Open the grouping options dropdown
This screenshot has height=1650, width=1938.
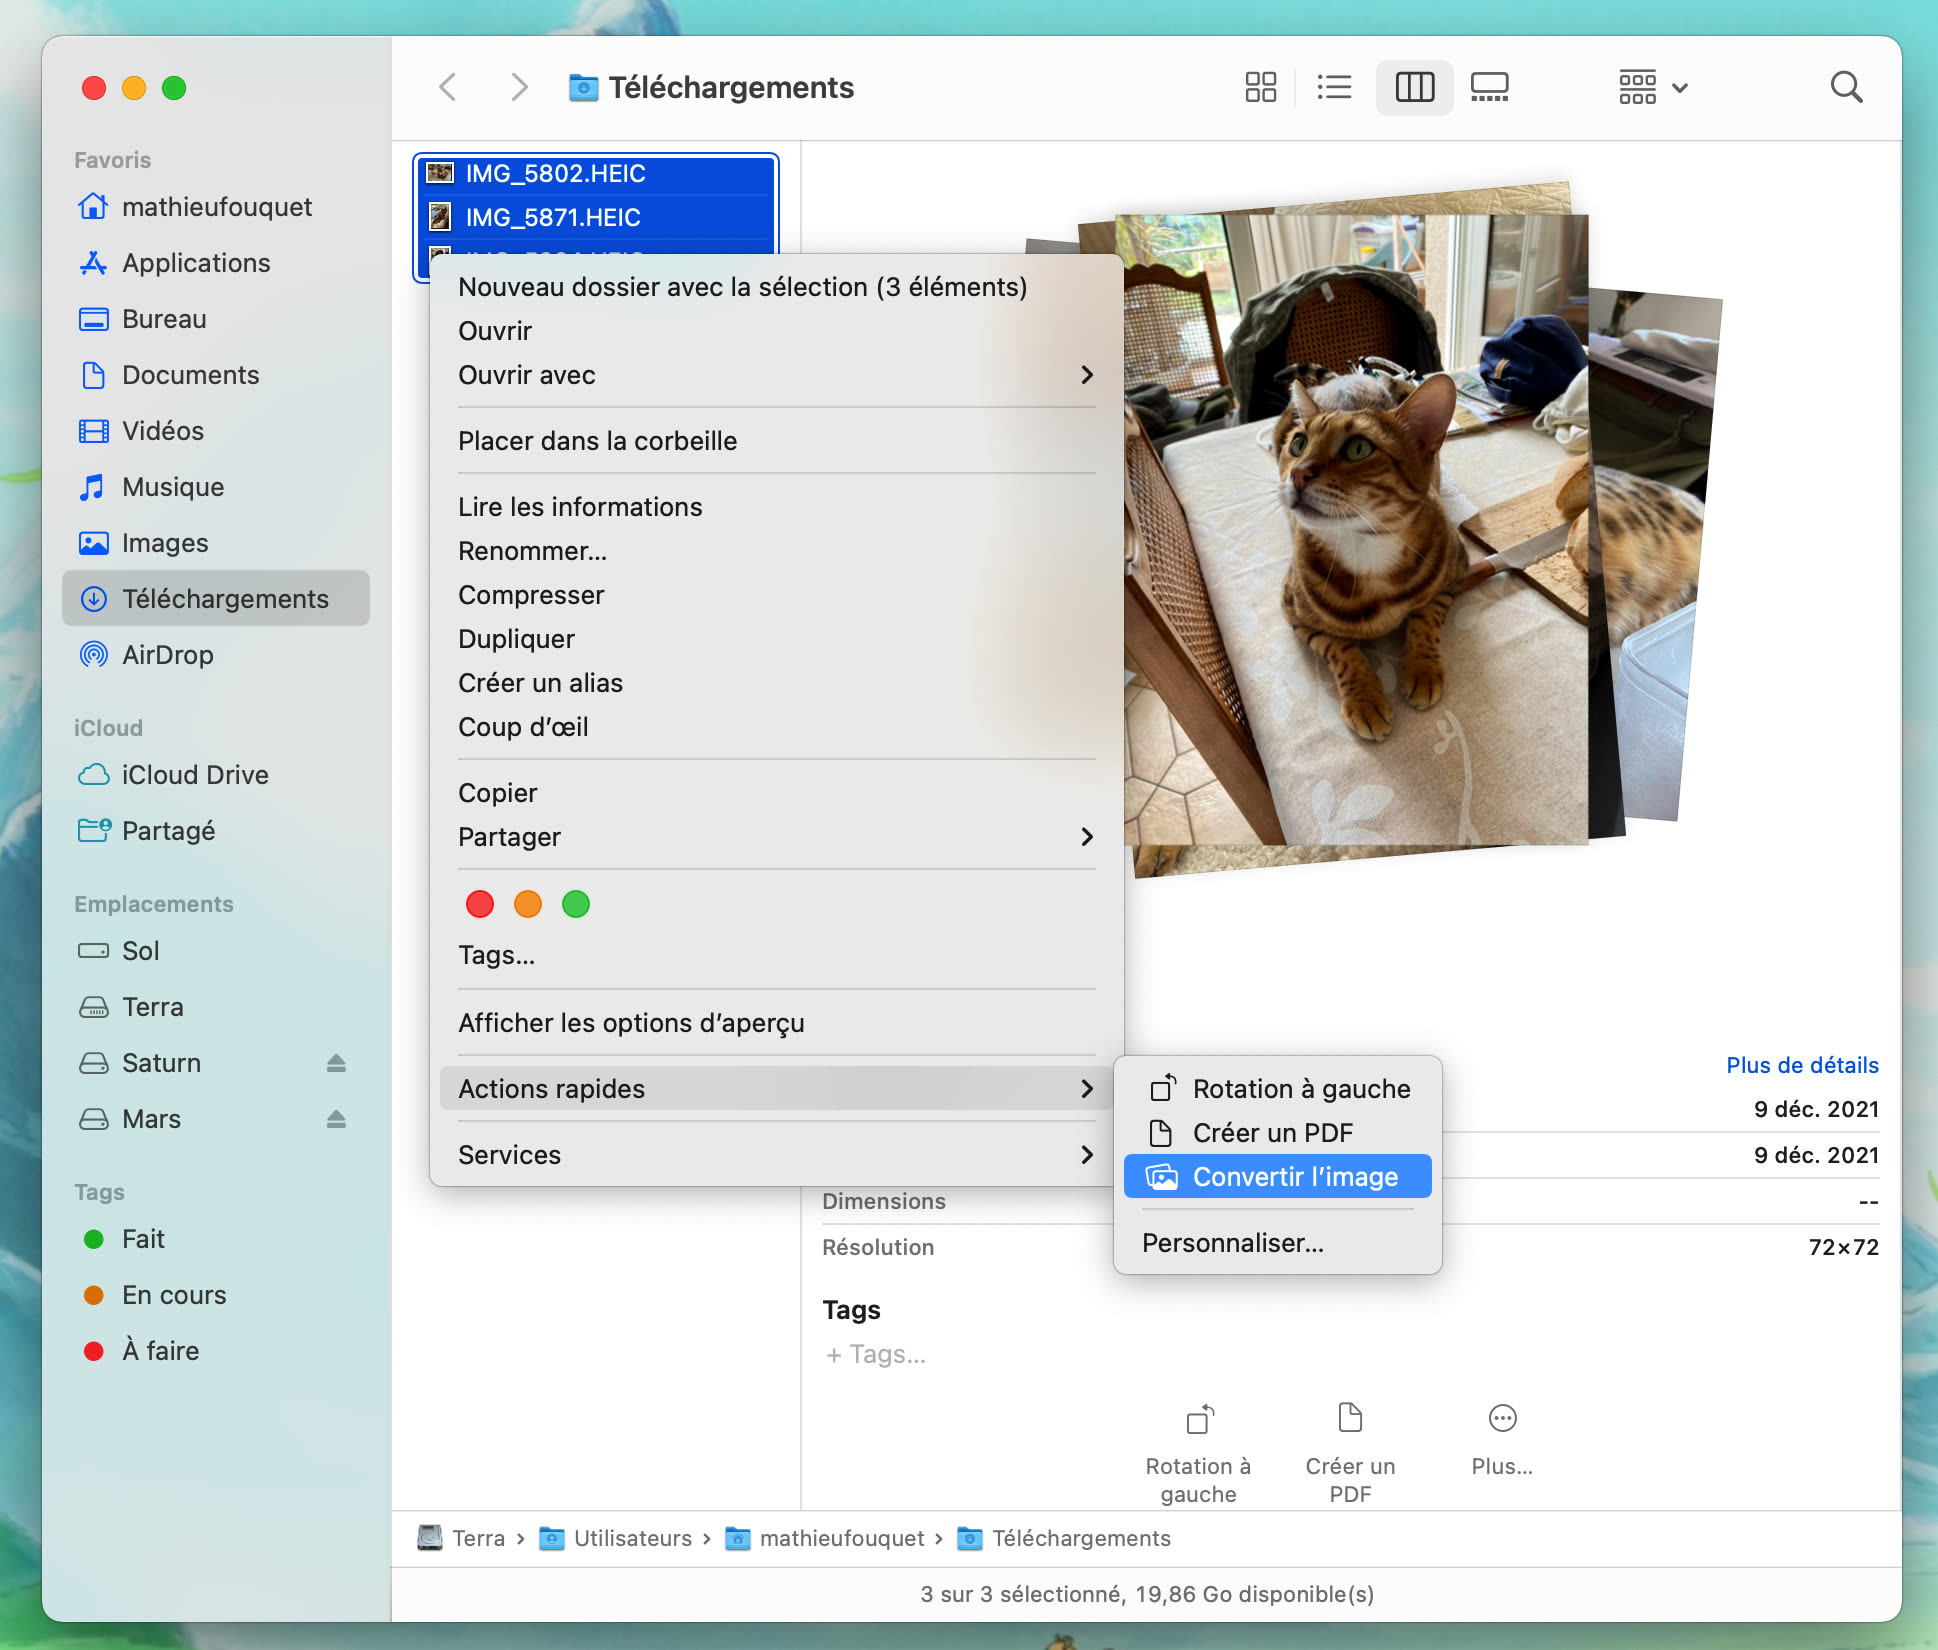1654,87
